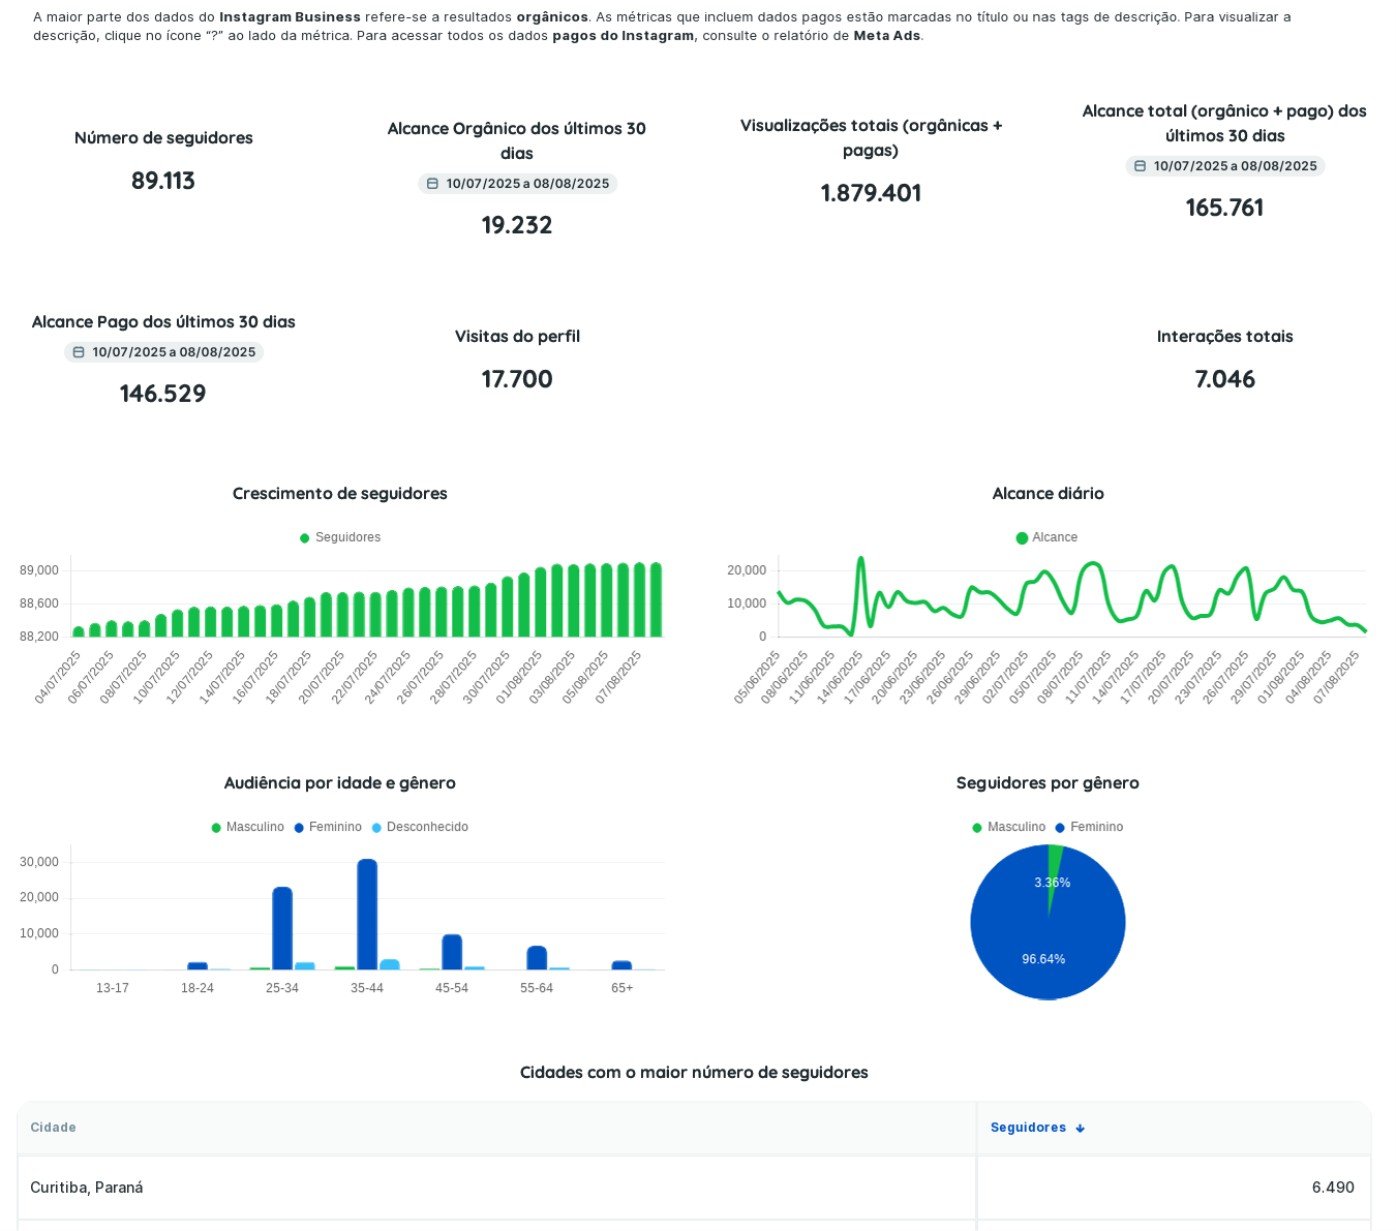Click the Interações totais metric title
The image size is (1396, 1231).
[1225, 337]
